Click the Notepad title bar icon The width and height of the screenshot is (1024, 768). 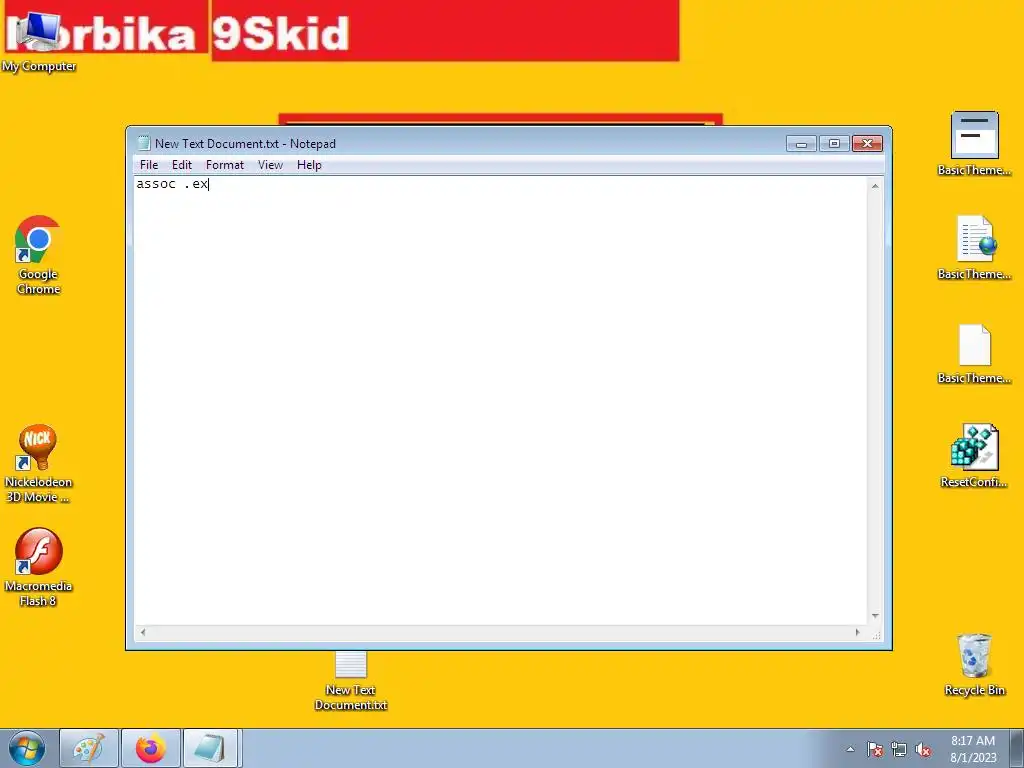click(x=143, y=143)
